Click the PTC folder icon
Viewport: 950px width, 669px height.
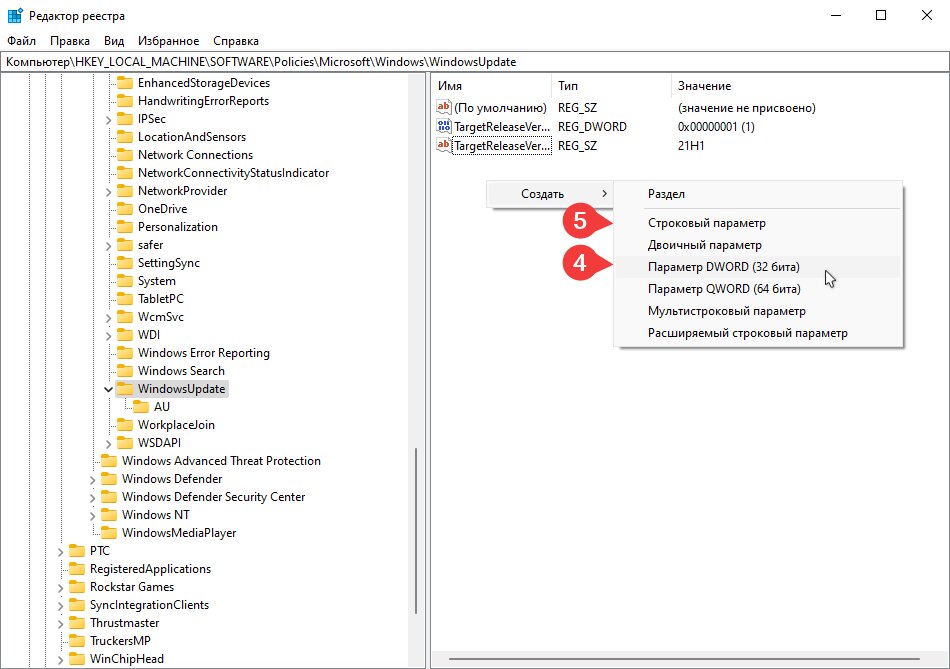77,551
